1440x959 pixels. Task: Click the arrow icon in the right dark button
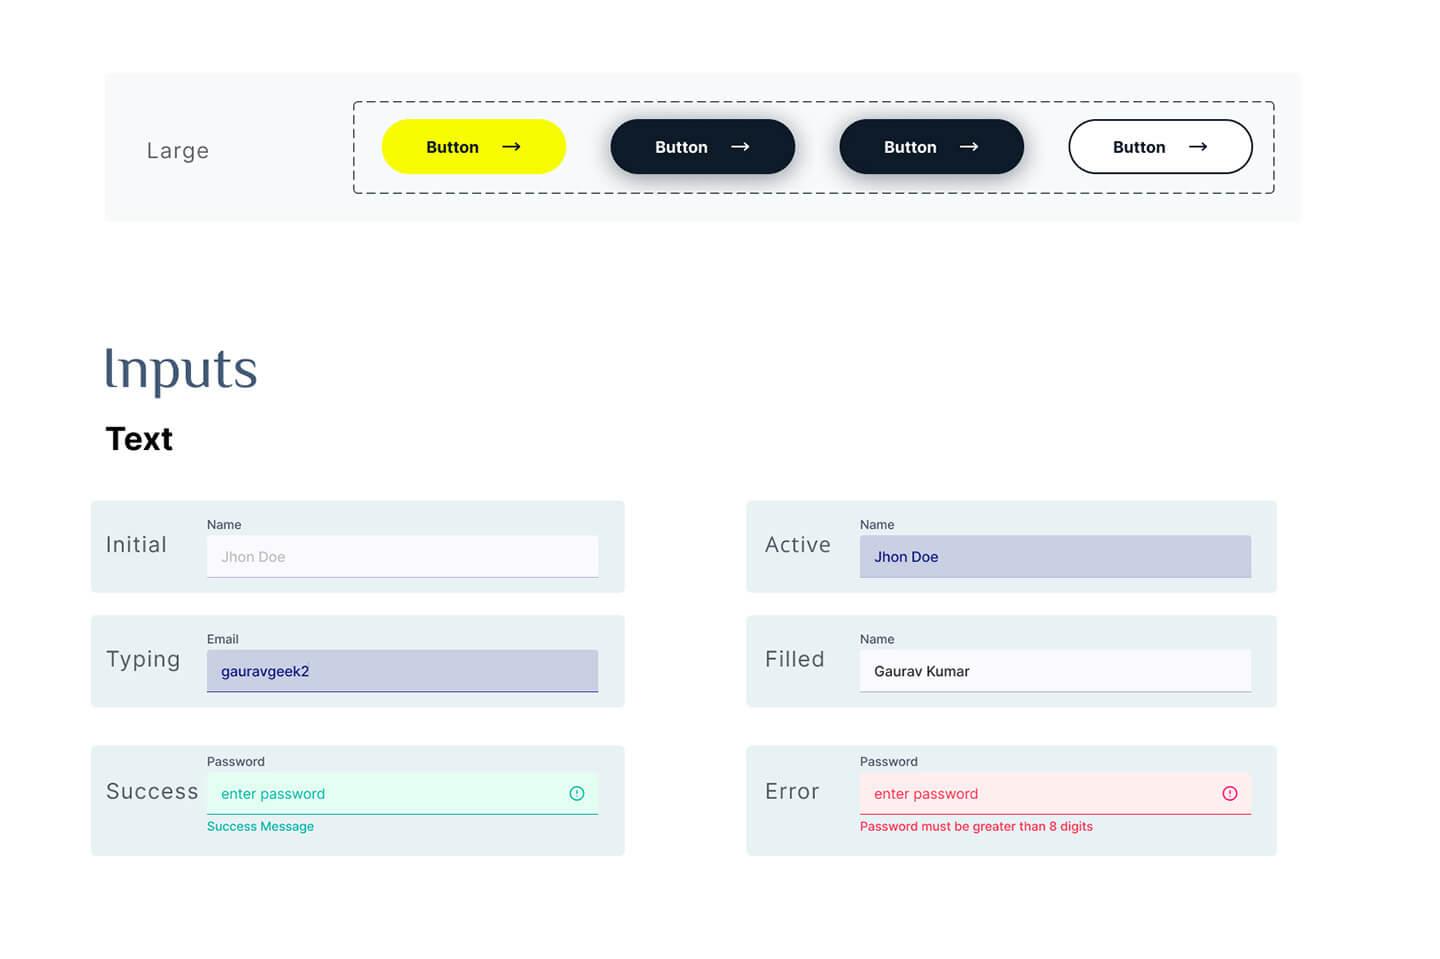pos(968,147)
